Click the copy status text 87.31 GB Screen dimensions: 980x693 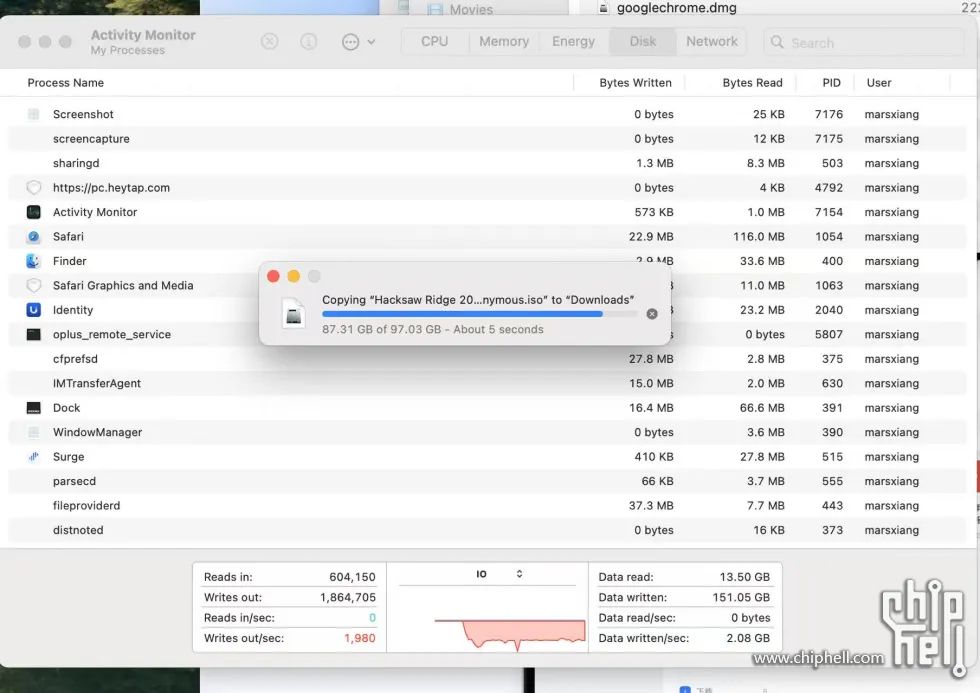[x=432, y=329]
